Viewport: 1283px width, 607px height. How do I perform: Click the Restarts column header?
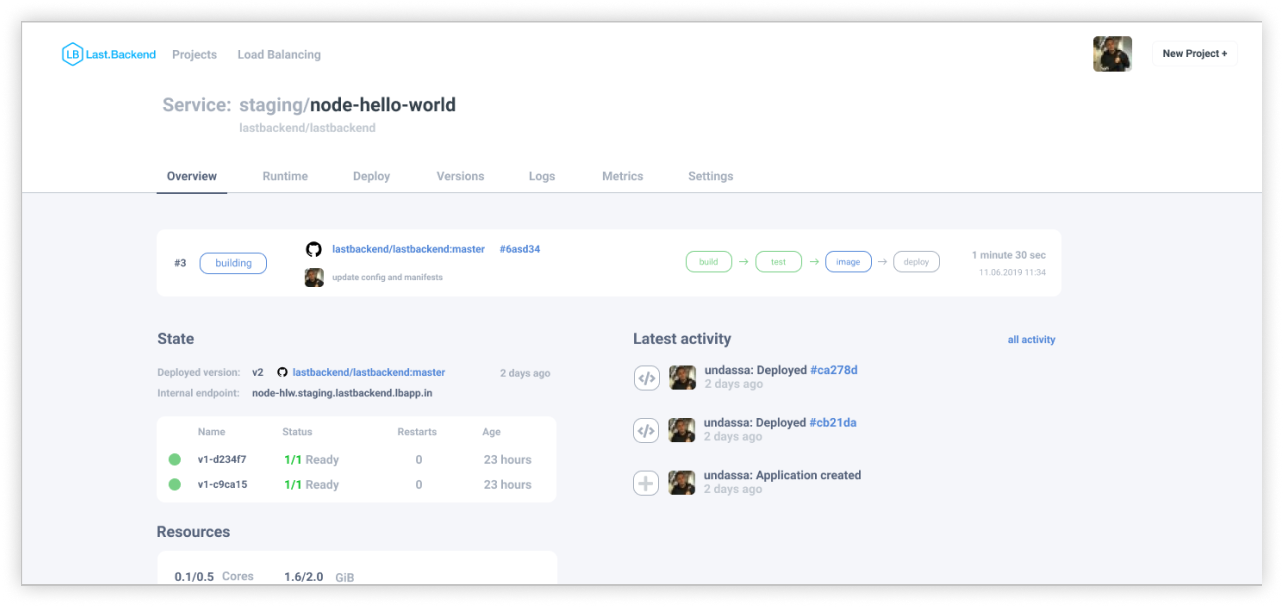coord(417,432)
